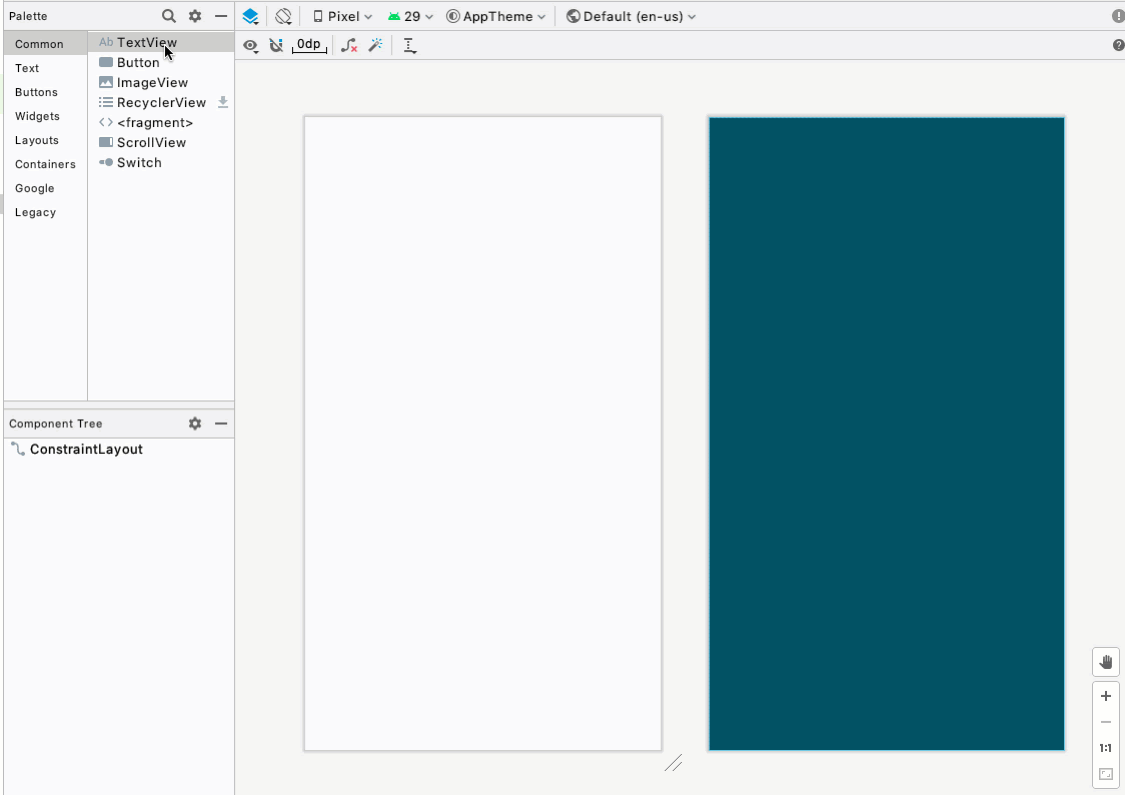
Task: Open Palette settings gear
Action: click(x=195, y=16)
